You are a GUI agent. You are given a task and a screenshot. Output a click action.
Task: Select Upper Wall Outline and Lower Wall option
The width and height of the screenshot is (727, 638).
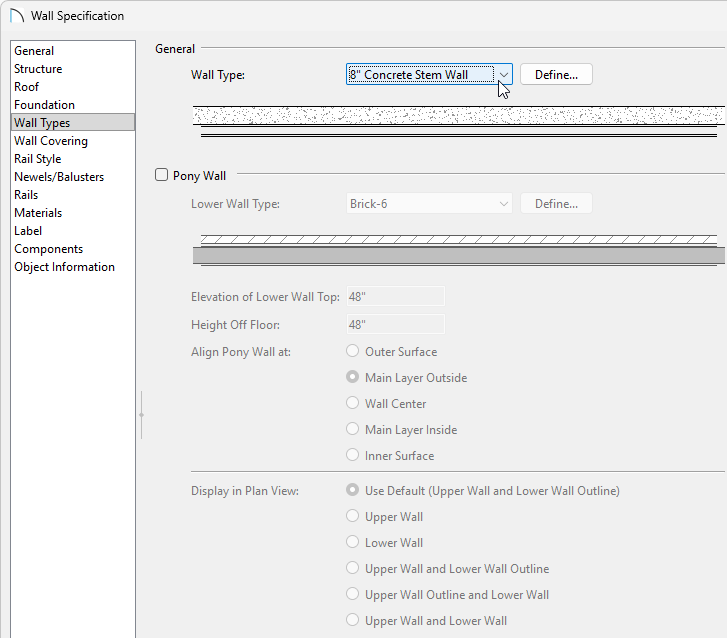[x=352, y=594]
